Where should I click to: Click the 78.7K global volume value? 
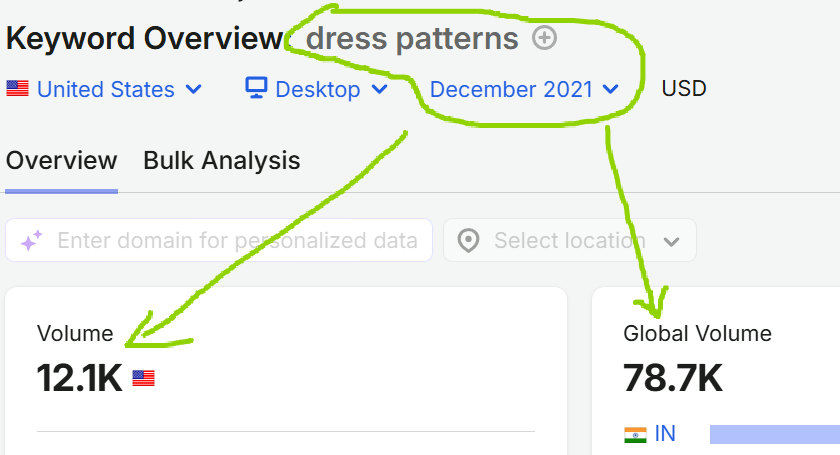pyautogui.click(x=673, y=378)
